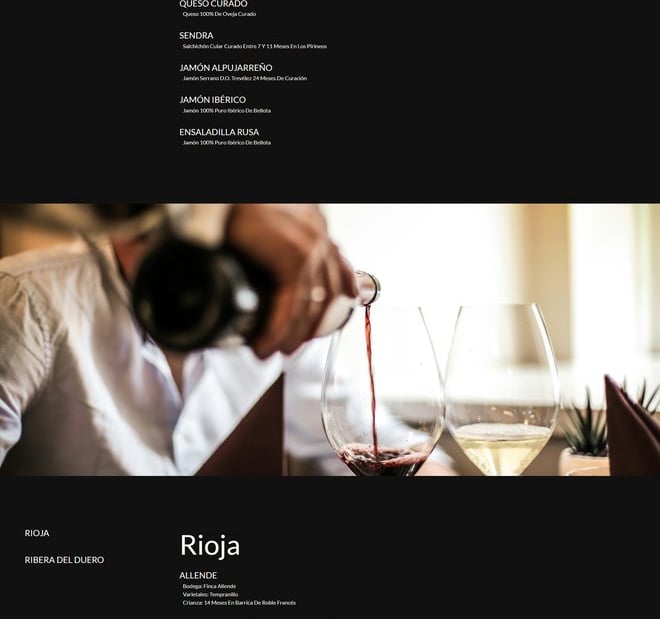Viewport: 660px width, 619px height.
Task: Select the ALLENDE wine entry title
Action: [x=198, y=575]
